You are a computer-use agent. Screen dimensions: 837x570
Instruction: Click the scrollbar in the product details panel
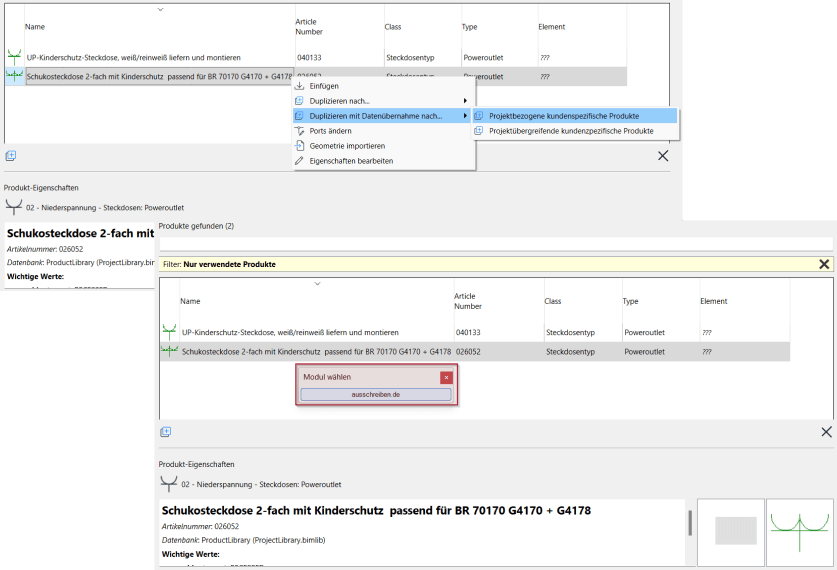(x=688, y=523)
